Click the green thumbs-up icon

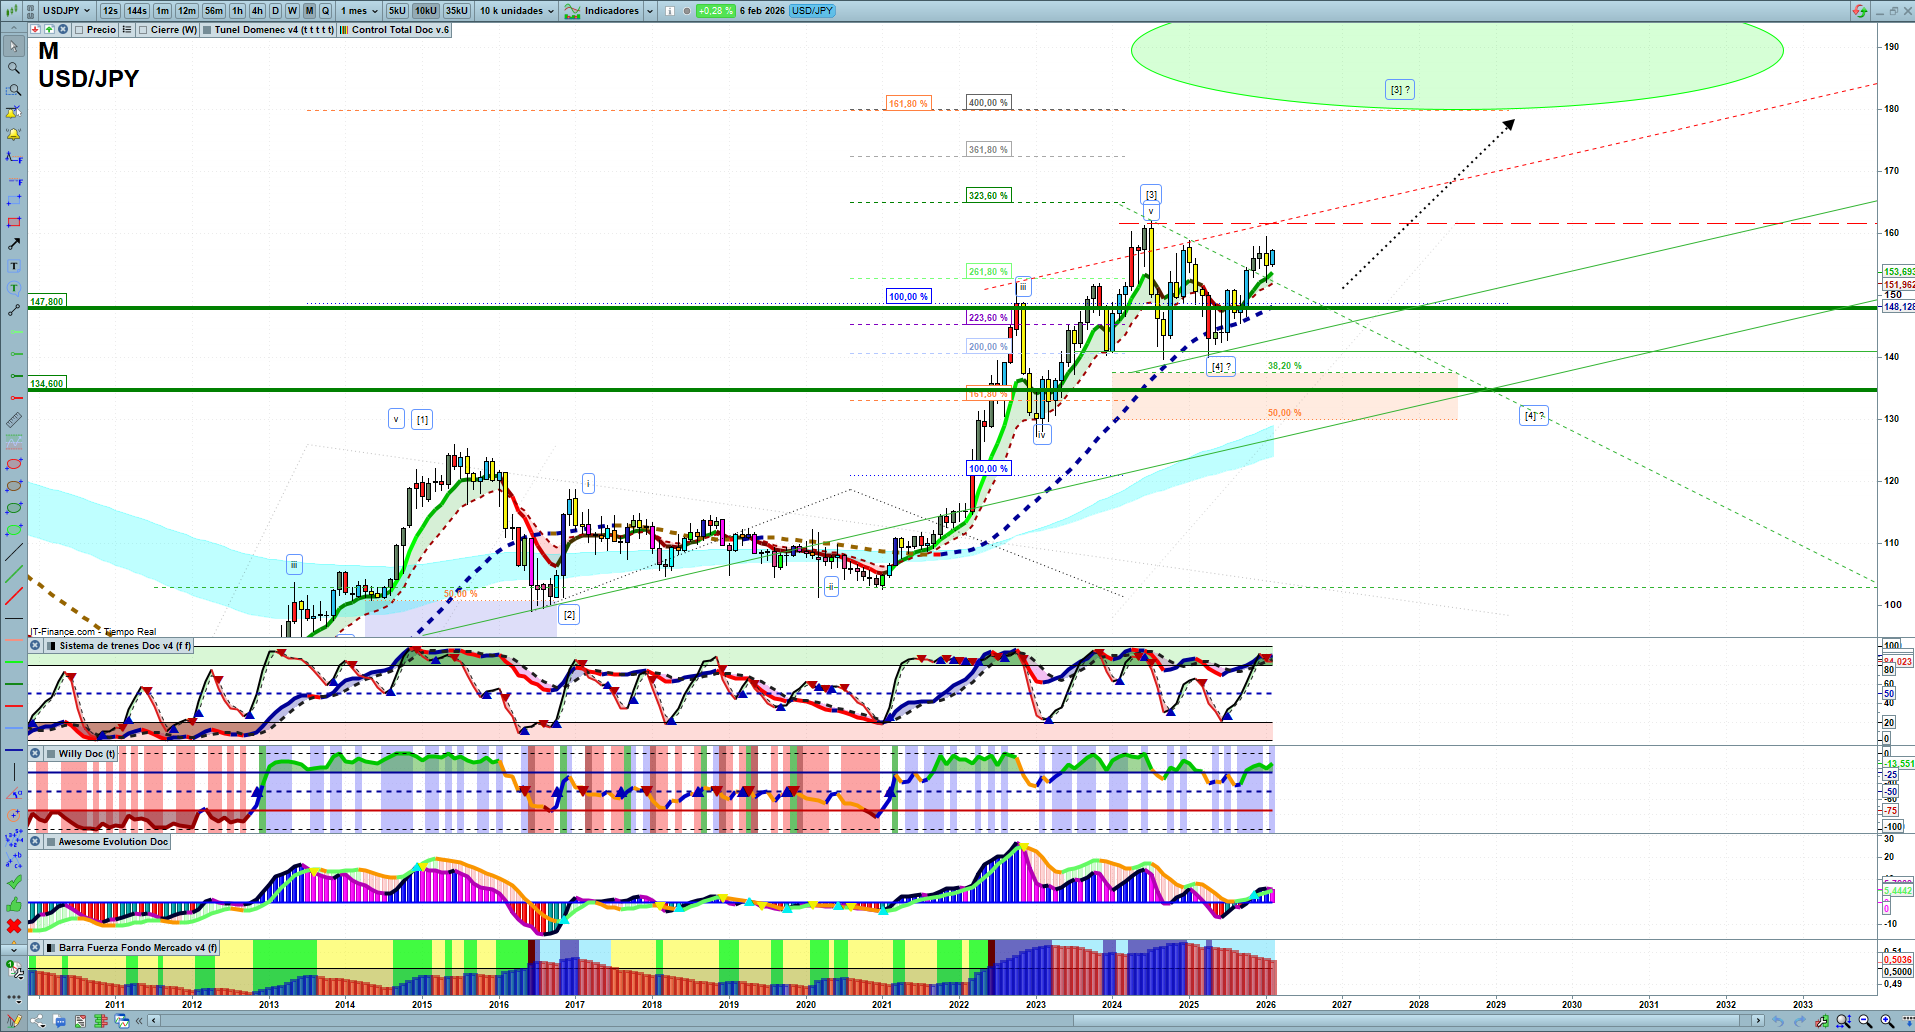point(14,904)
